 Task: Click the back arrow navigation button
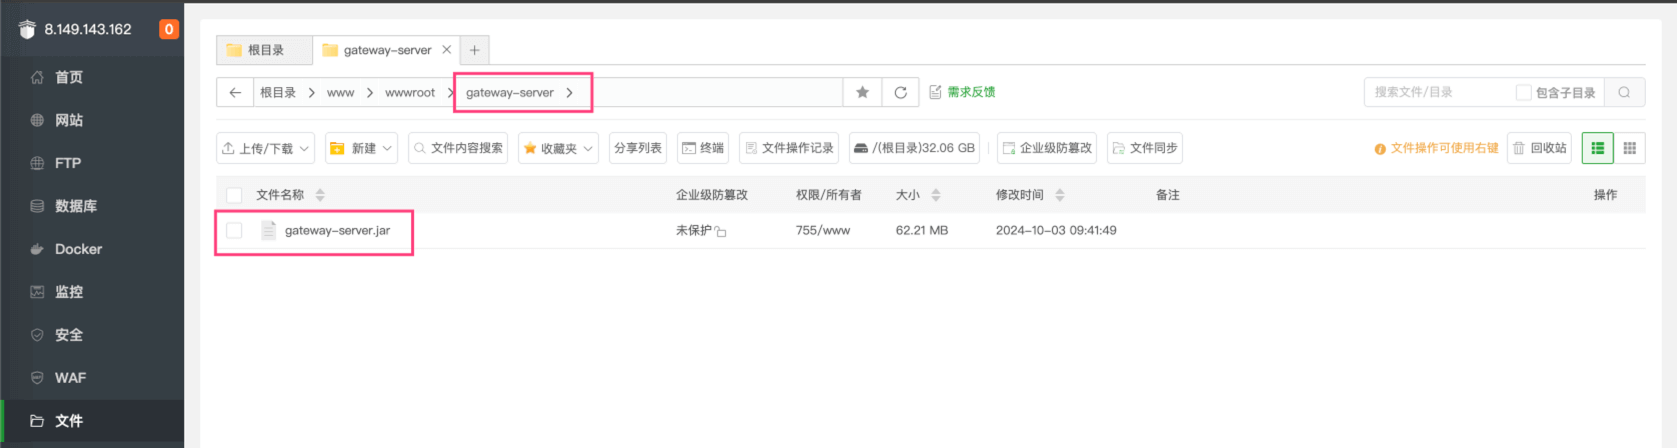pyautogui.click(x=235, y=93)
